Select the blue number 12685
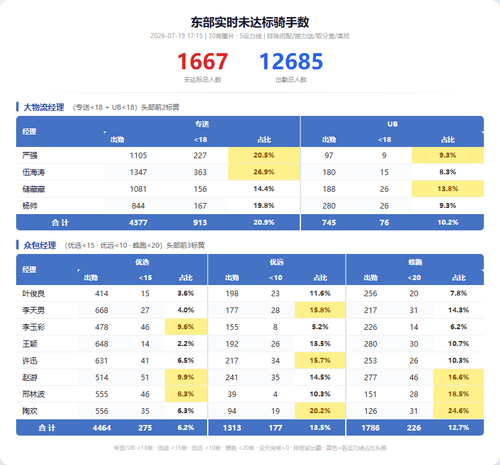The image size is (500, 465). [291, 62]
